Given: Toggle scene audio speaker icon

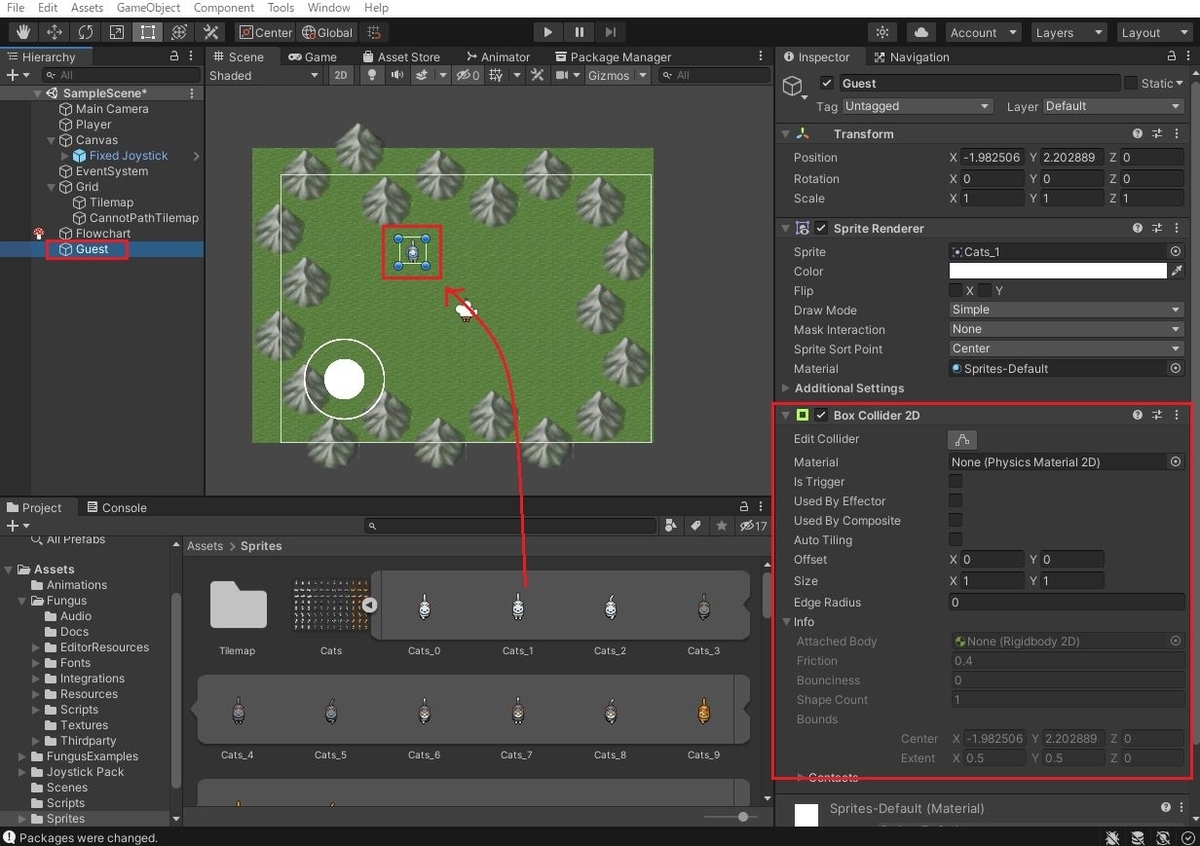Looking at the screenshot, I should point(397,75).
